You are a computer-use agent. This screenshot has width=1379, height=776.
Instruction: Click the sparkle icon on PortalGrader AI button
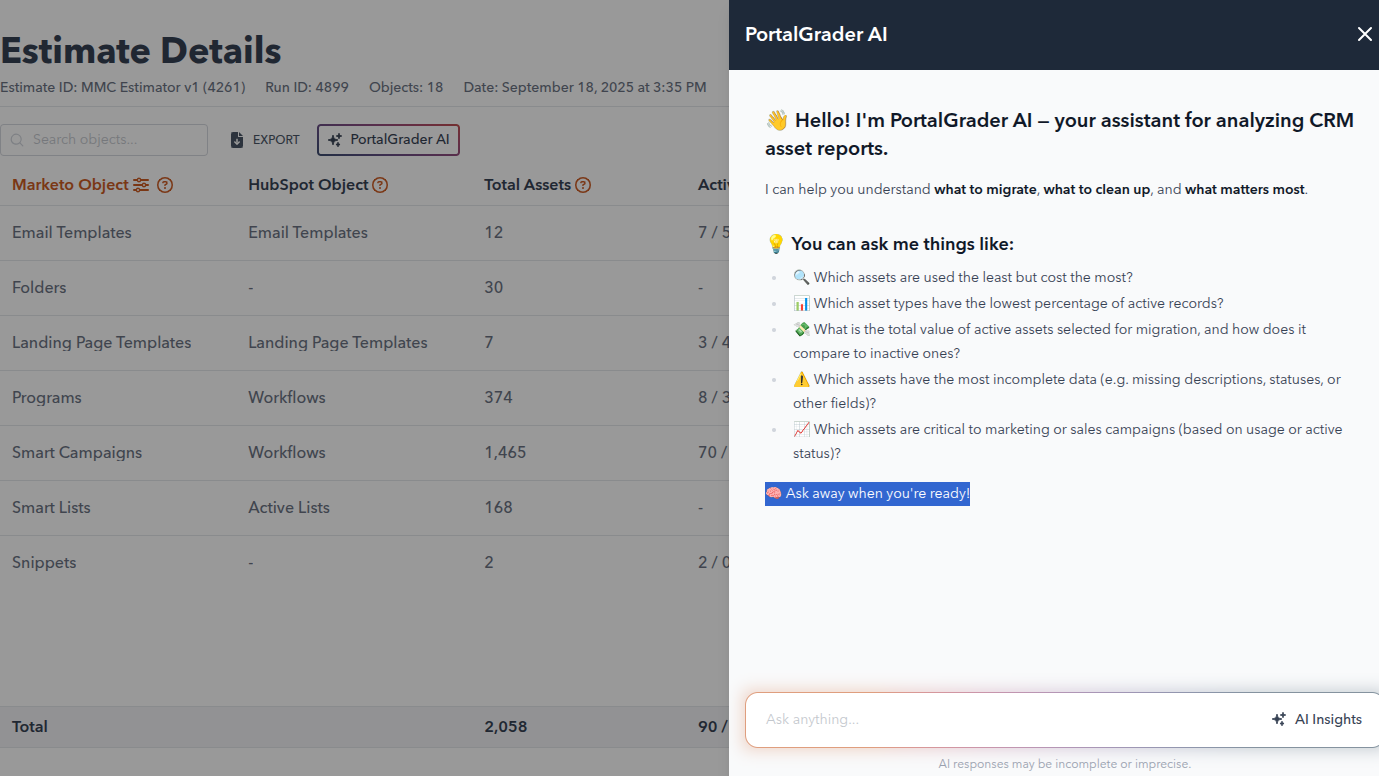pyautogui.click(x=335, y=140)
